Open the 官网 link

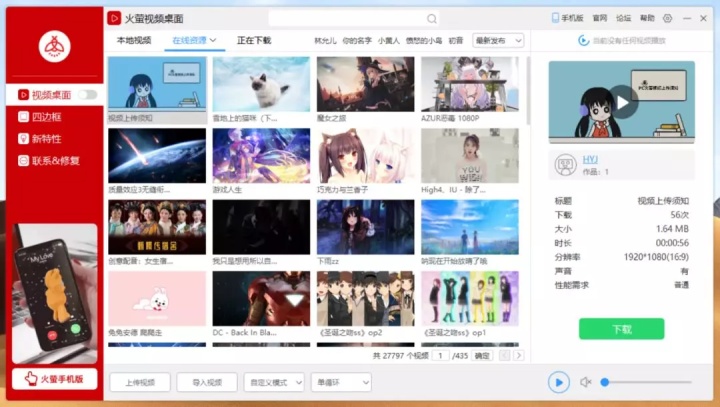[x=600, y=18]
